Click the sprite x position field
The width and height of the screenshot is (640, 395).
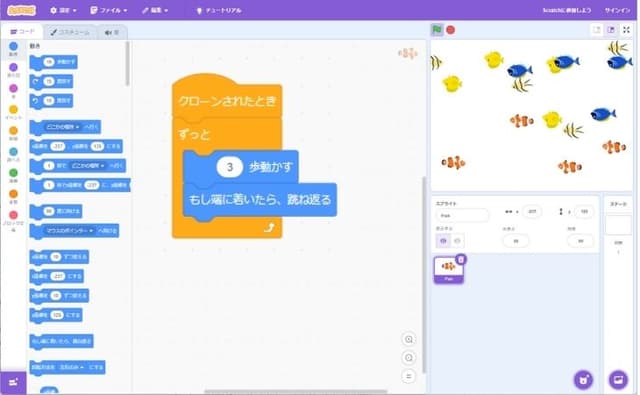(532, 211)
